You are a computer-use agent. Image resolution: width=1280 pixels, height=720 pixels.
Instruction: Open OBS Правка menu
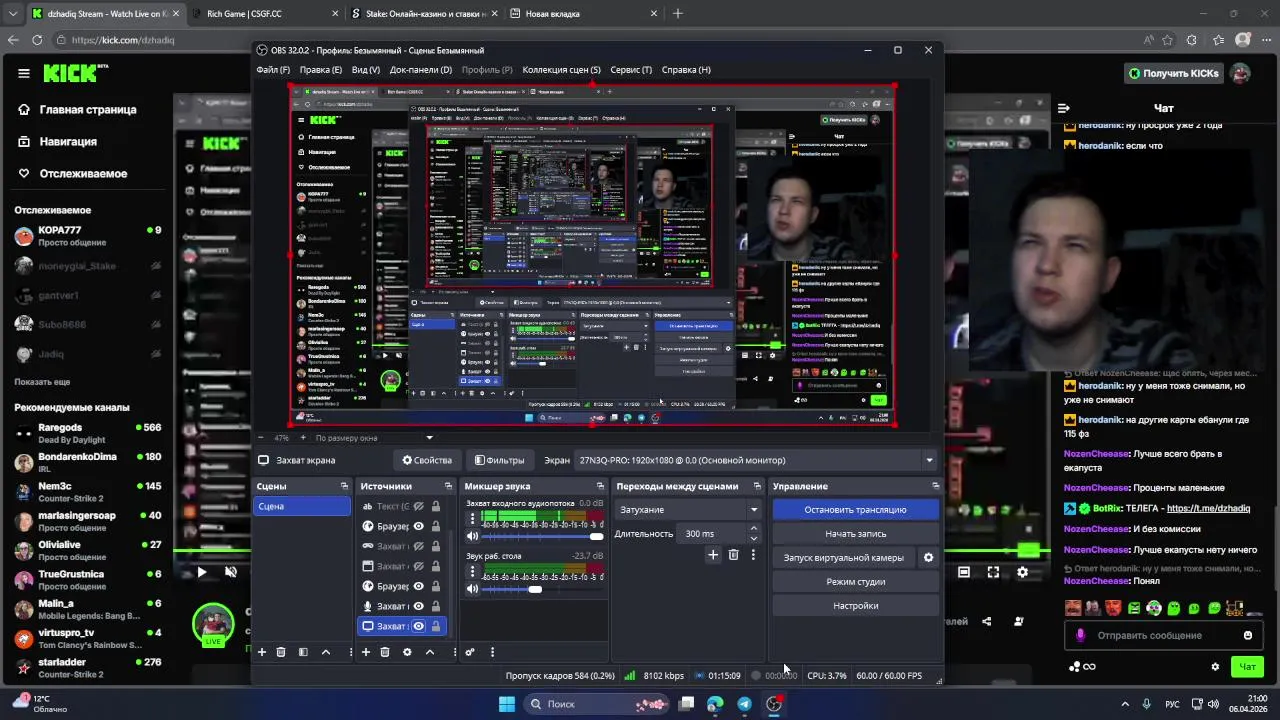point(320,70)
